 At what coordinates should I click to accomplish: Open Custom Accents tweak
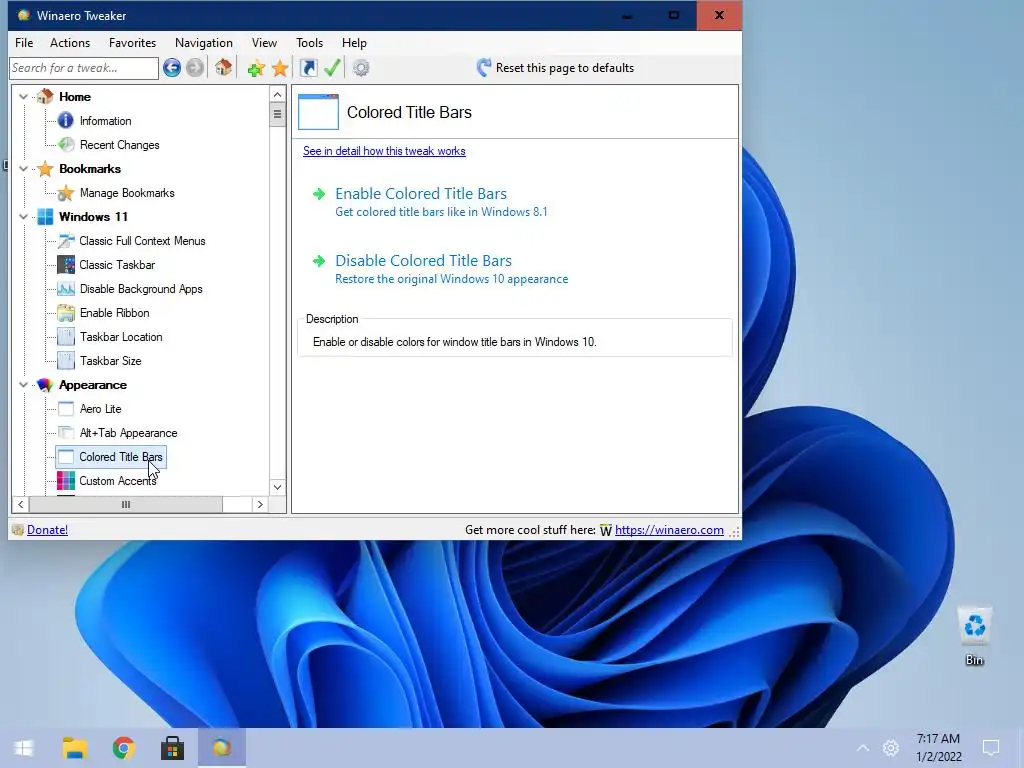118,481
